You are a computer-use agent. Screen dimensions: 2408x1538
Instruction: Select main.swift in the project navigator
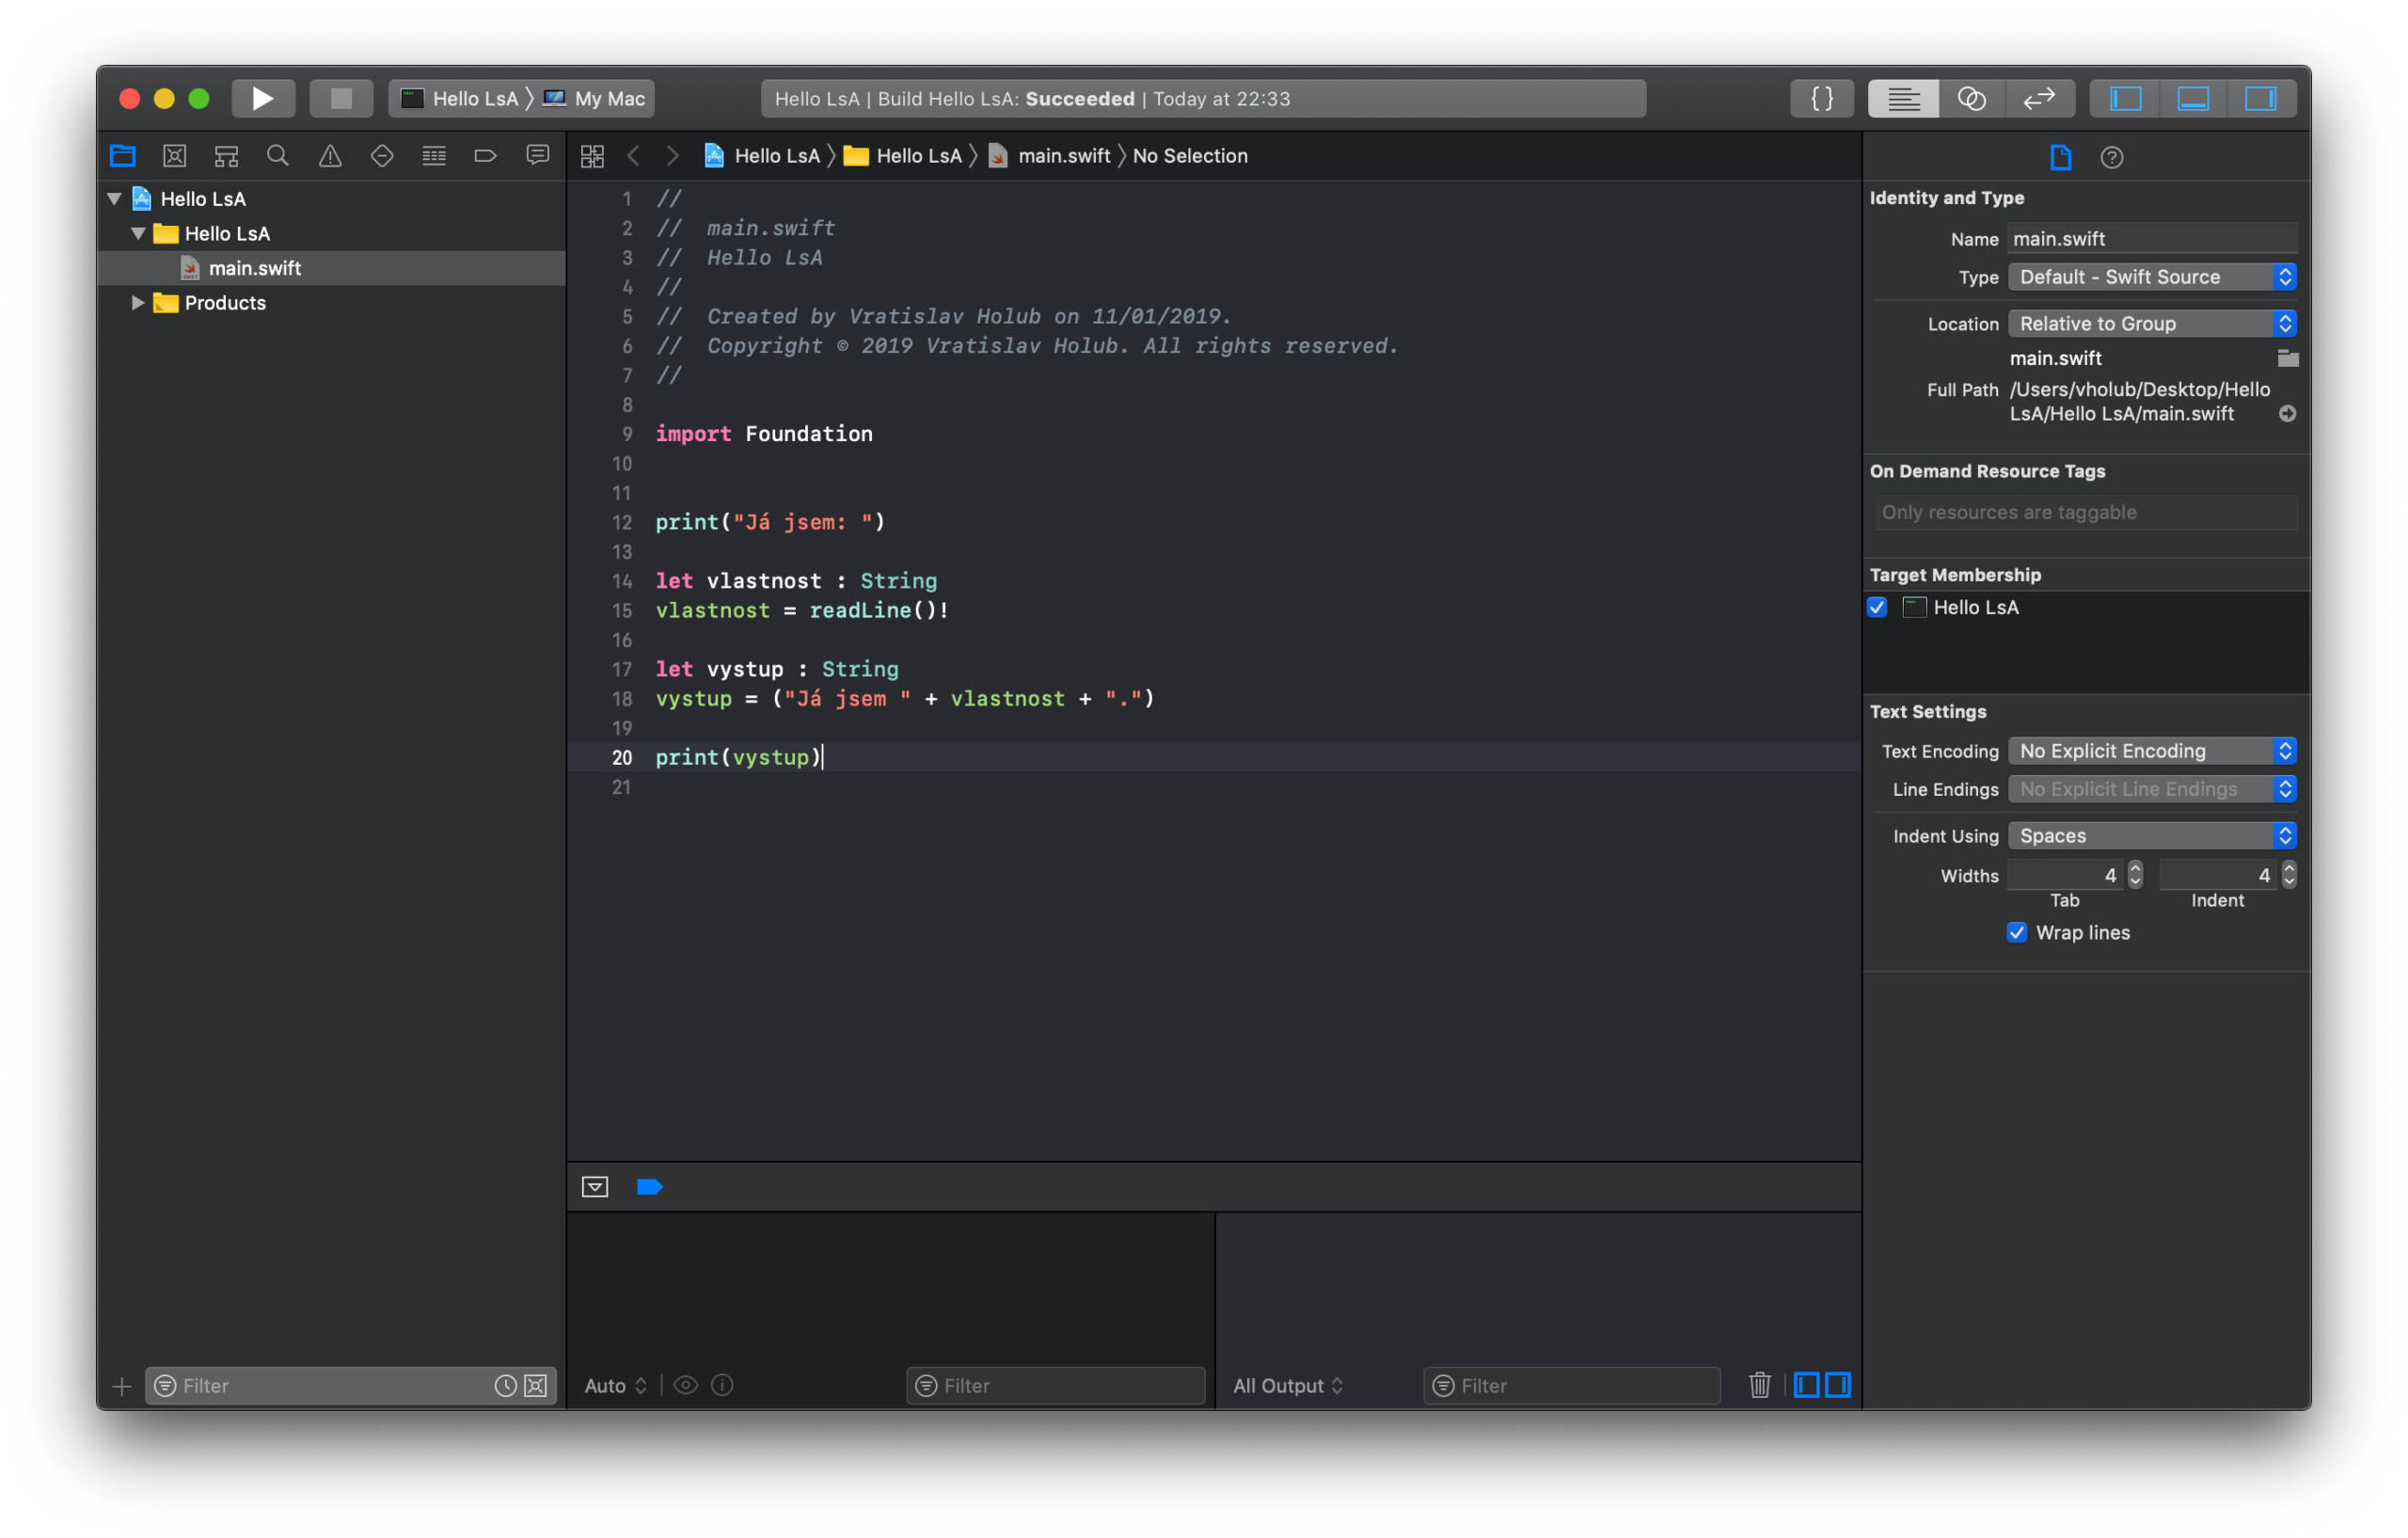(254, 268)
